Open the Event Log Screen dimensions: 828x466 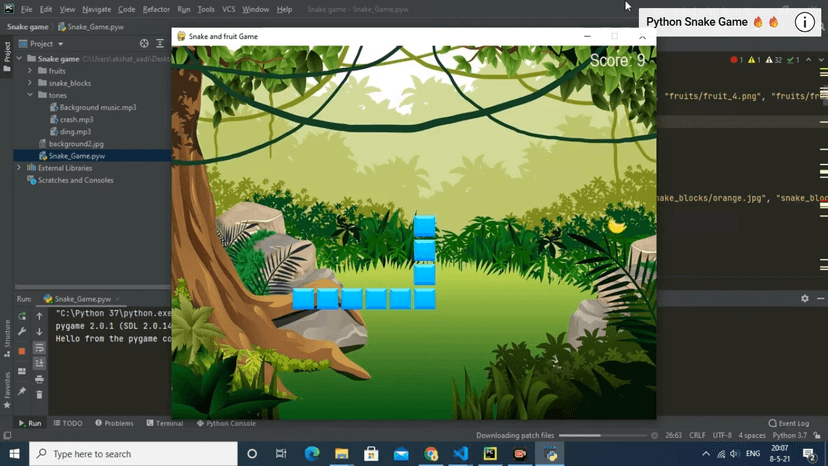(789, 423)
